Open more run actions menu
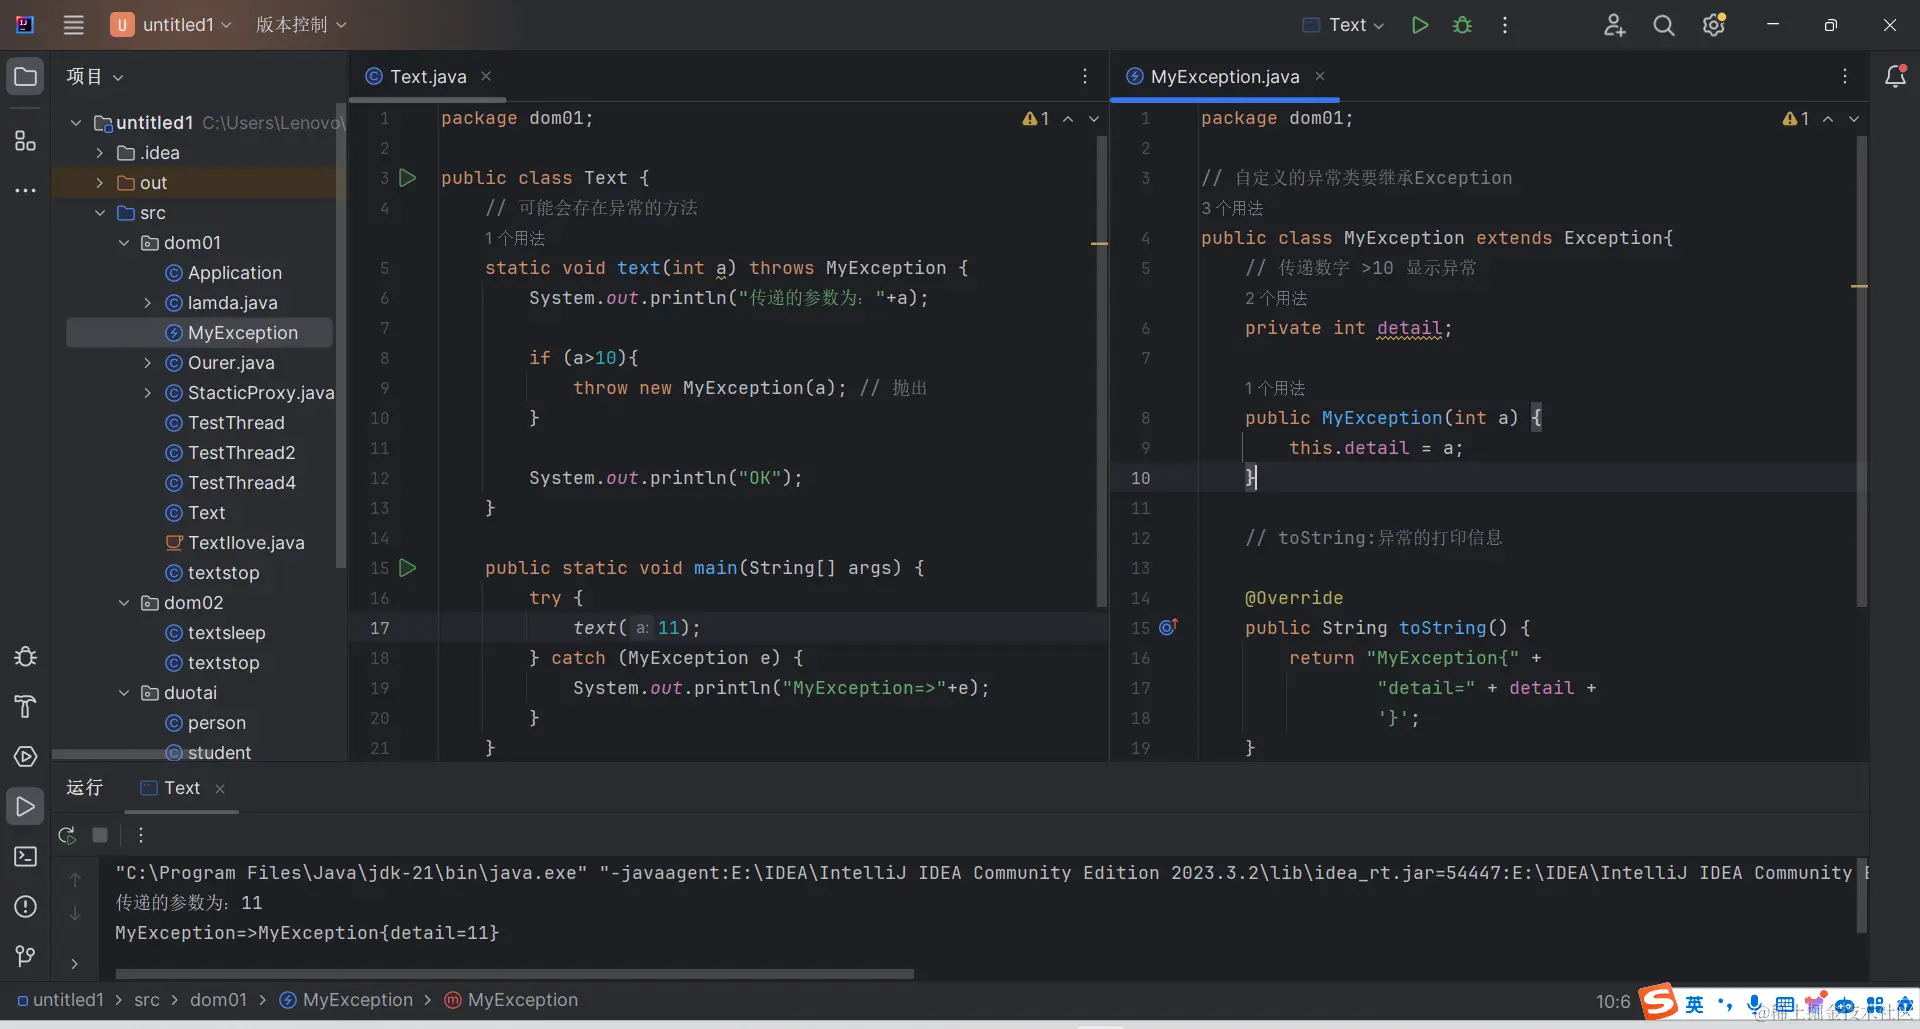Viewport: 1920px width, 1029px height. 1505,25
